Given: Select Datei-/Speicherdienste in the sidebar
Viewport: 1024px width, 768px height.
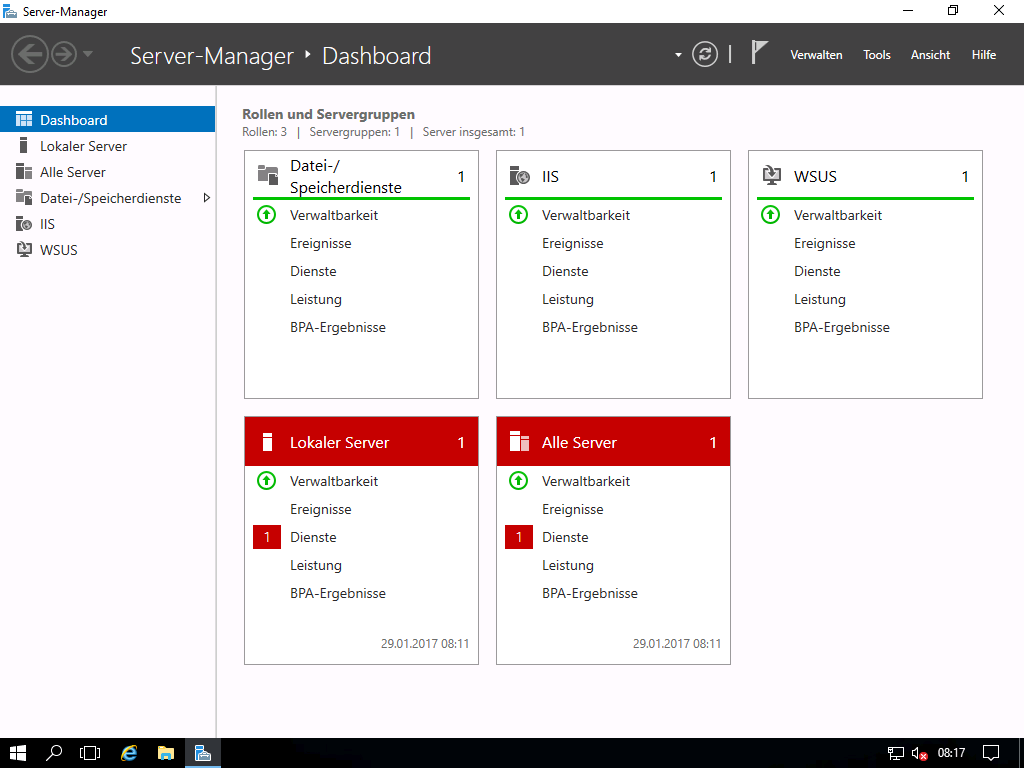Looking at the screenshot, I should pyautogui.click(x=107, y=198).
